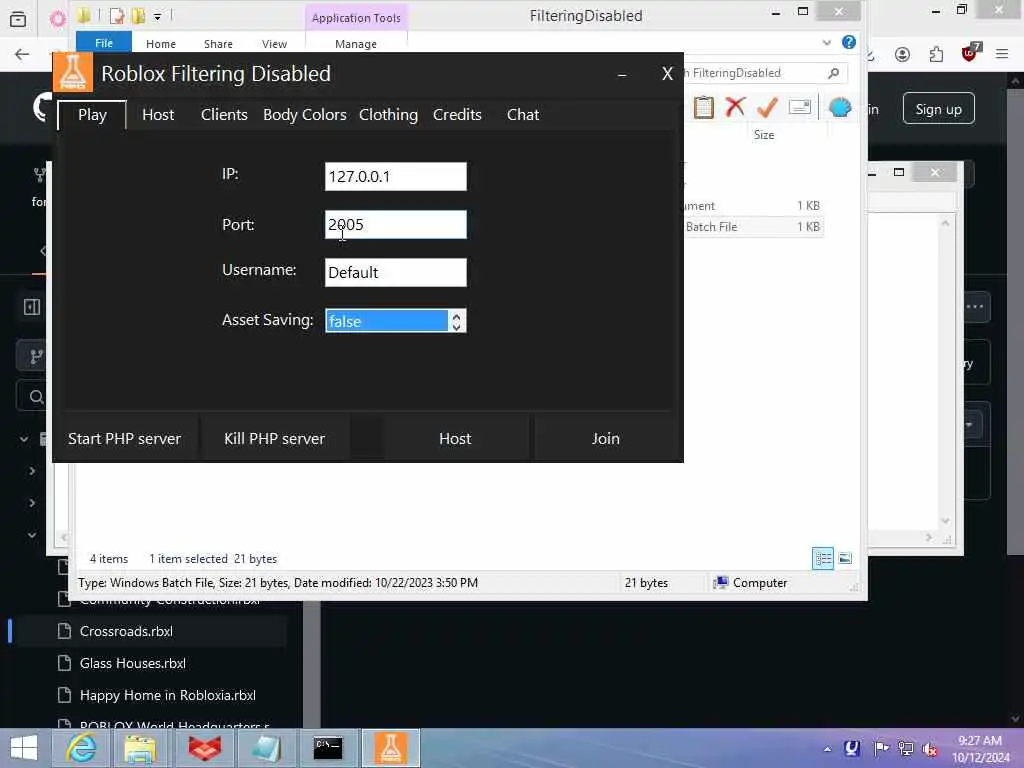The image size is (1024, 768).
Task: Open the browser hamburger menu
Action: pyautogui.click(x=1002, y=55)
